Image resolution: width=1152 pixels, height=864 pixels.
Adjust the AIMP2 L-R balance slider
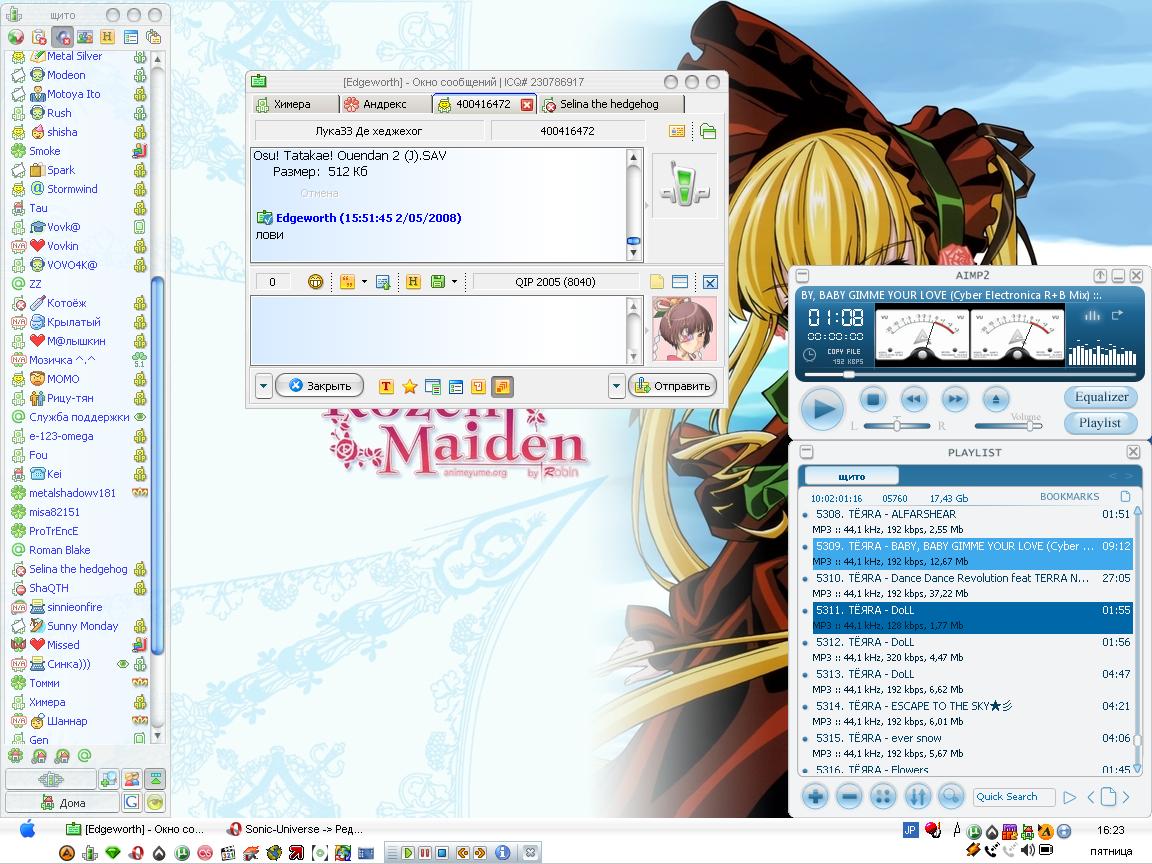coord(896,426)
